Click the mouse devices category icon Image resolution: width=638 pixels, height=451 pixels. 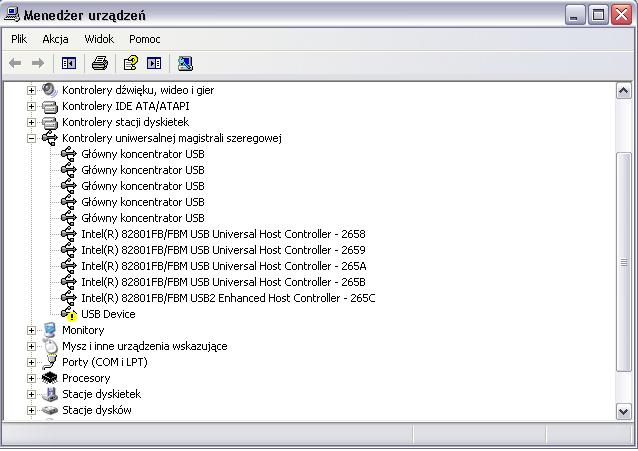point(50,346)
